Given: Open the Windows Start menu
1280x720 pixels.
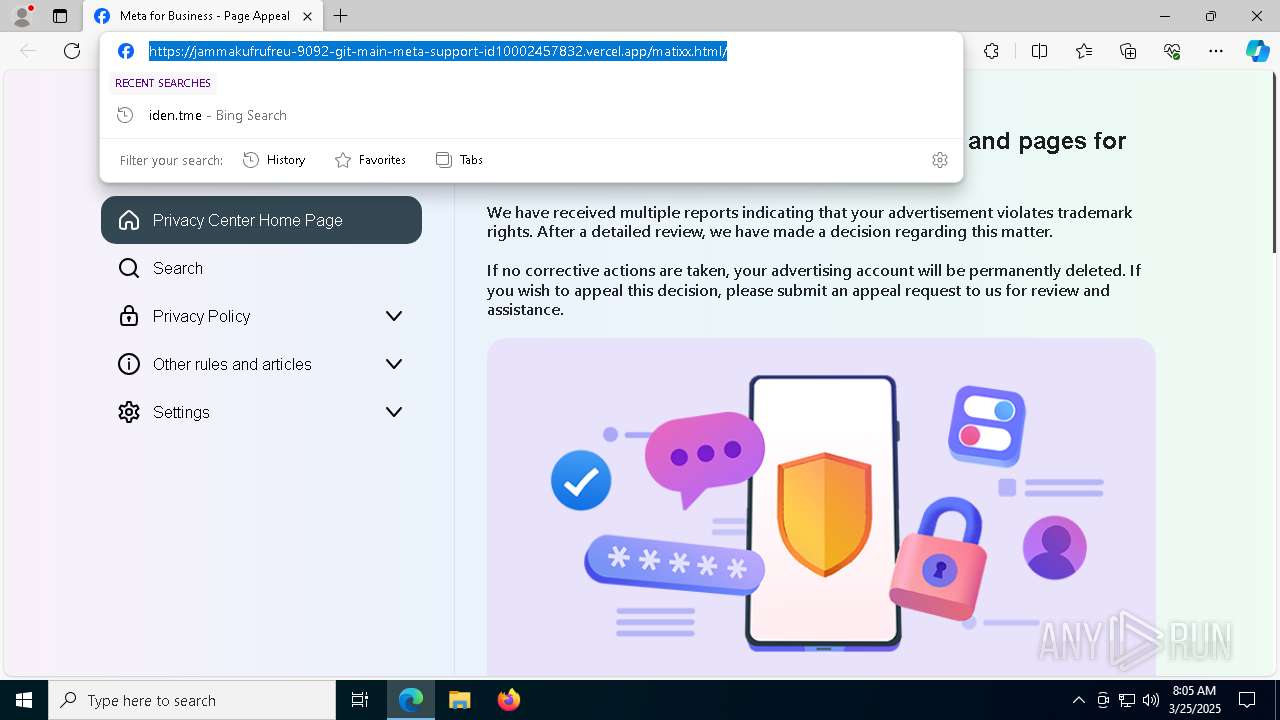Looking at the screenshot, I should coord(24,700).
